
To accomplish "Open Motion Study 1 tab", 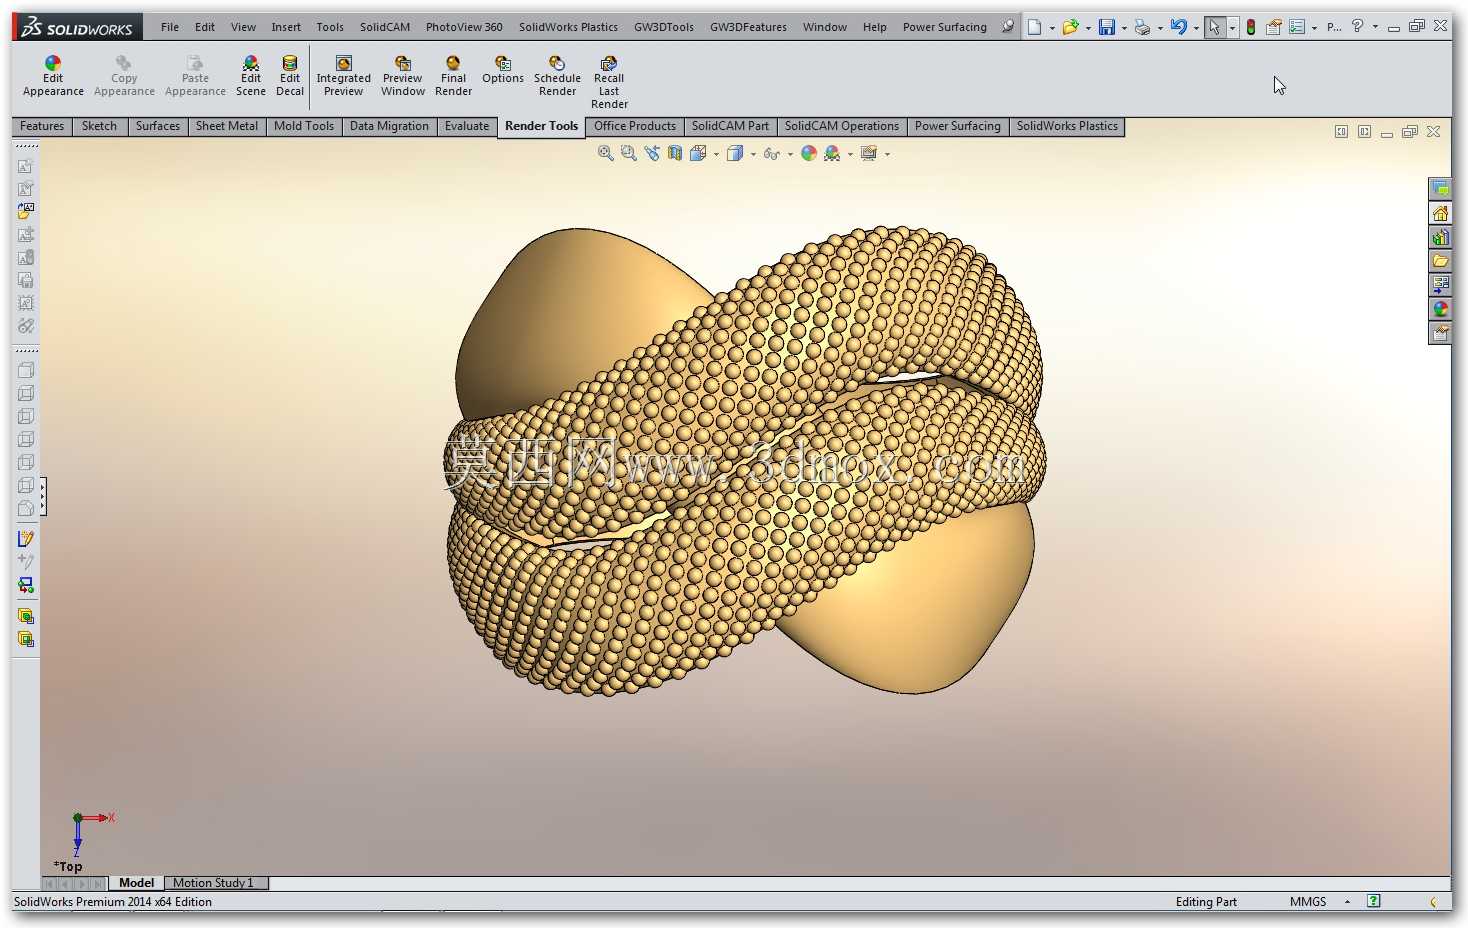I will [213, 883].
